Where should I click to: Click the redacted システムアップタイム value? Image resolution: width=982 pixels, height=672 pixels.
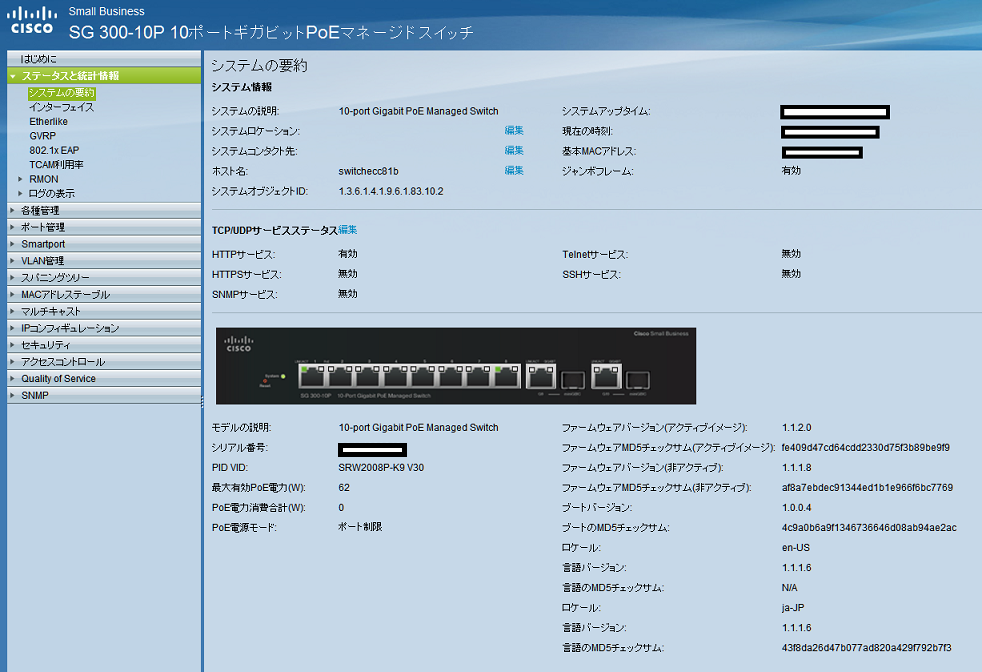click(835, 112)
